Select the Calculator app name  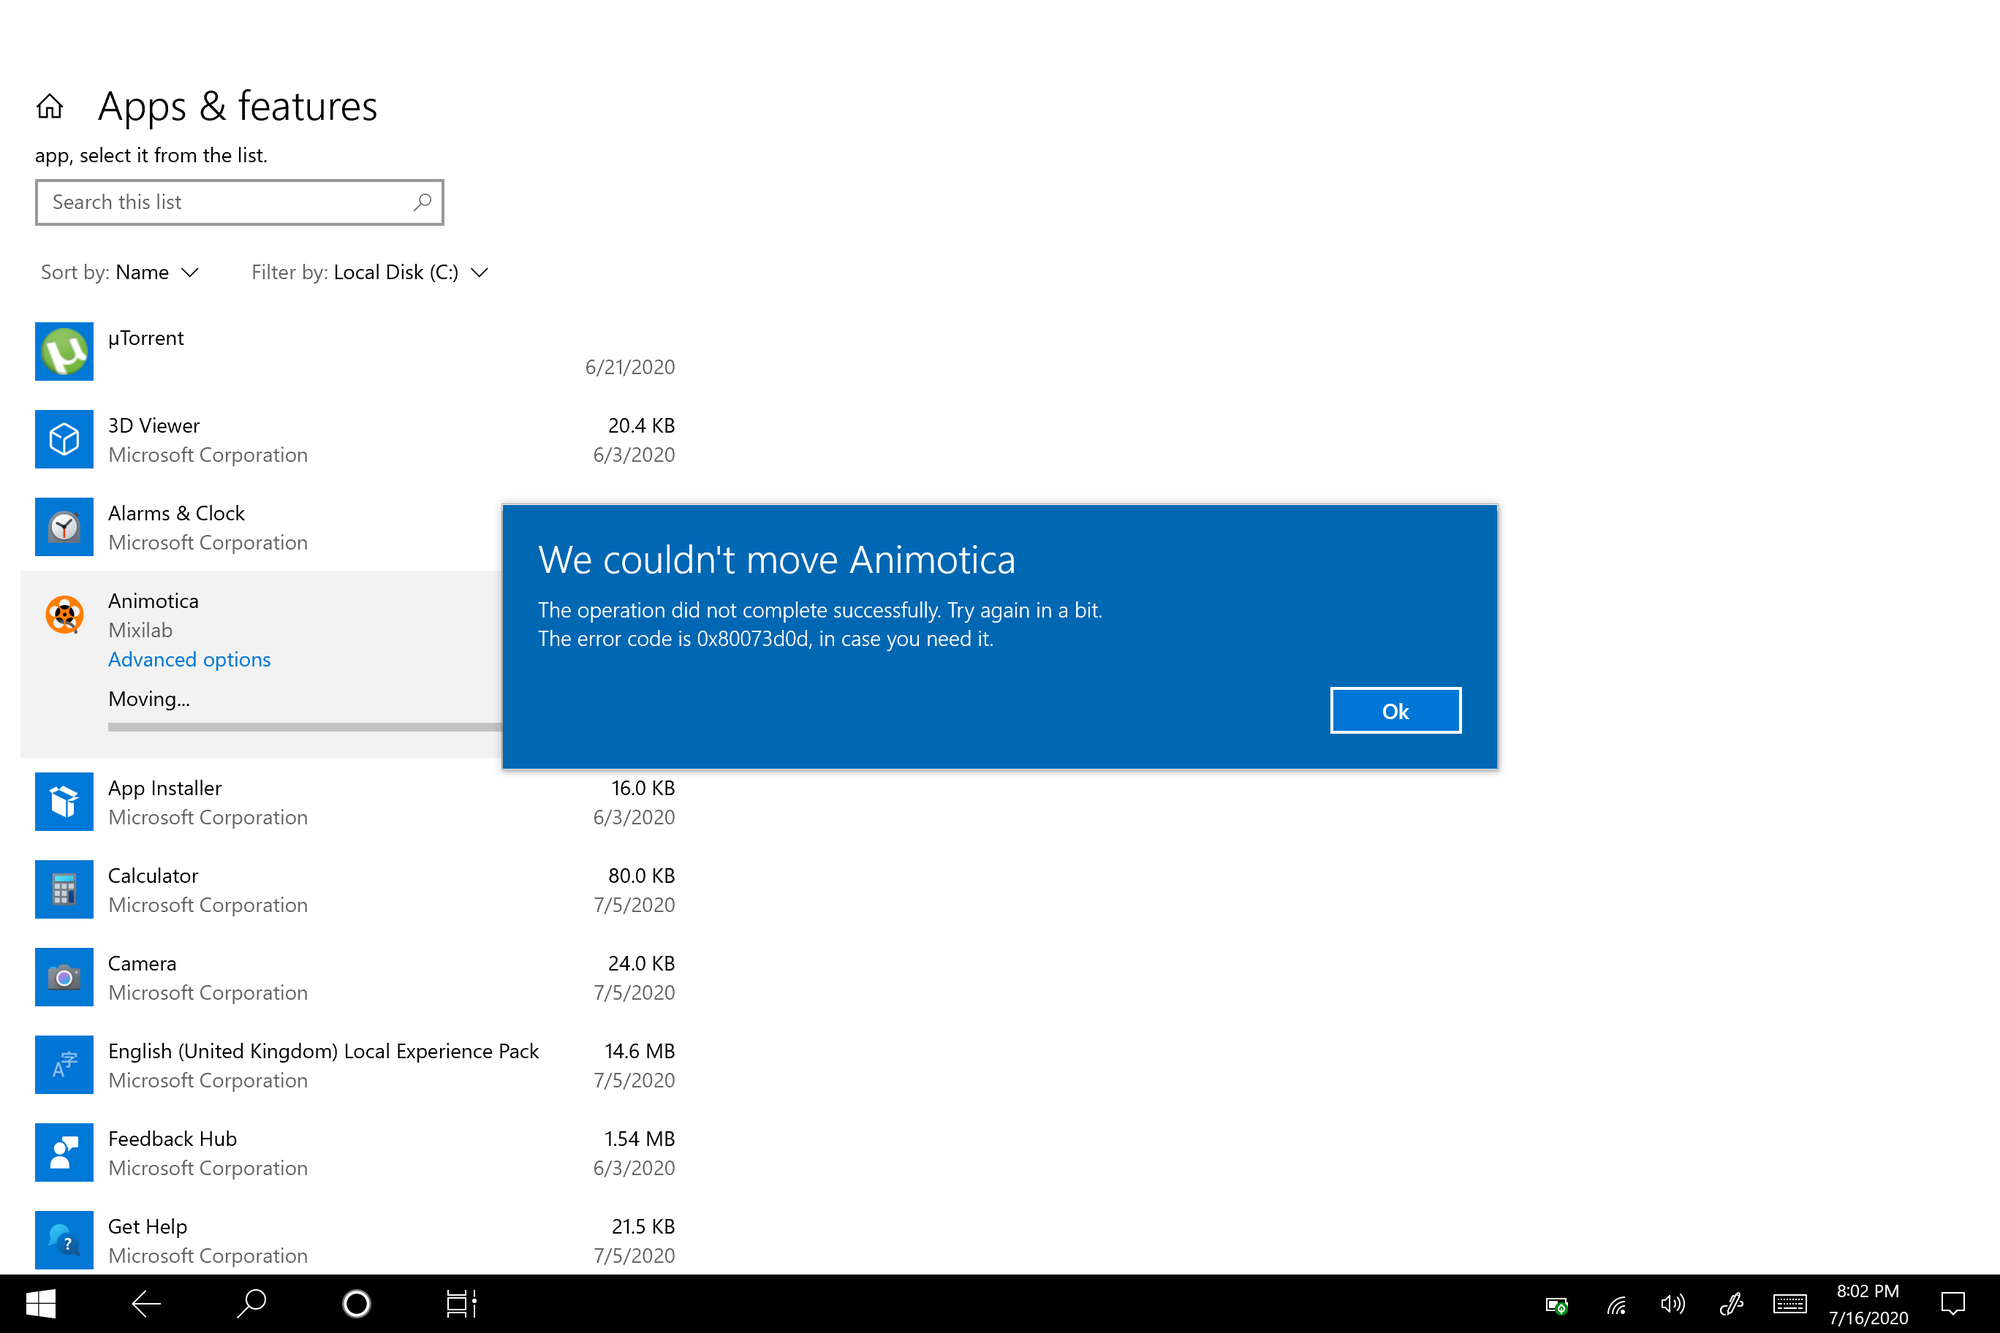pyautogui.click(x=153, y=876)
